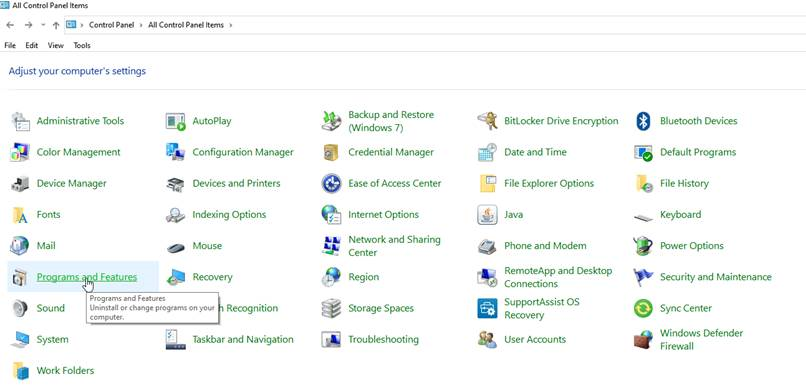Open Network and Sharing Center icon
This screenshot has height=392, width=806.
tap(332, 246)
